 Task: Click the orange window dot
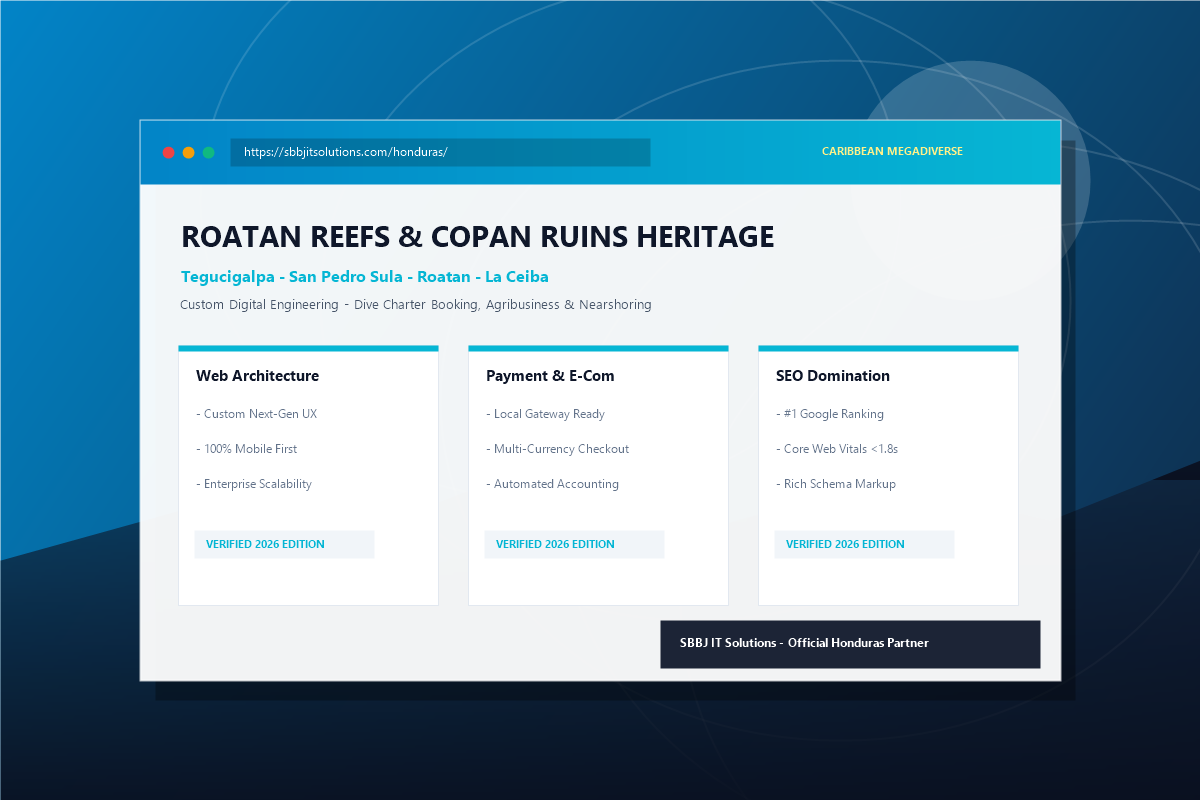pyautogui.click(x=188, y=152)
